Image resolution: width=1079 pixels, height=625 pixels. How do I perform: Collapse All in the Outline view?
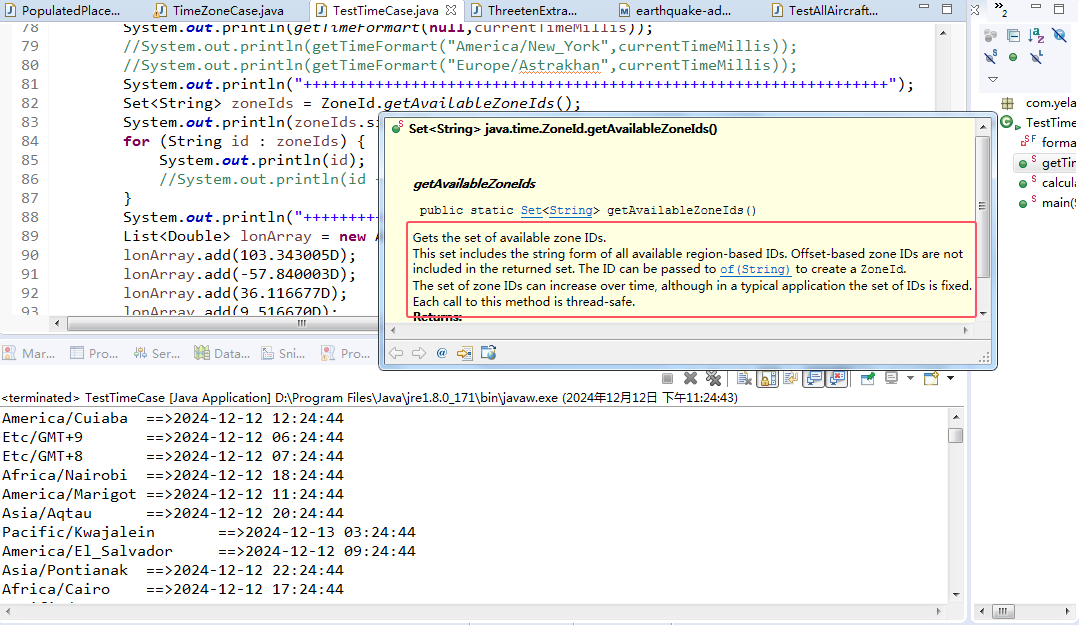(1013, 35)
